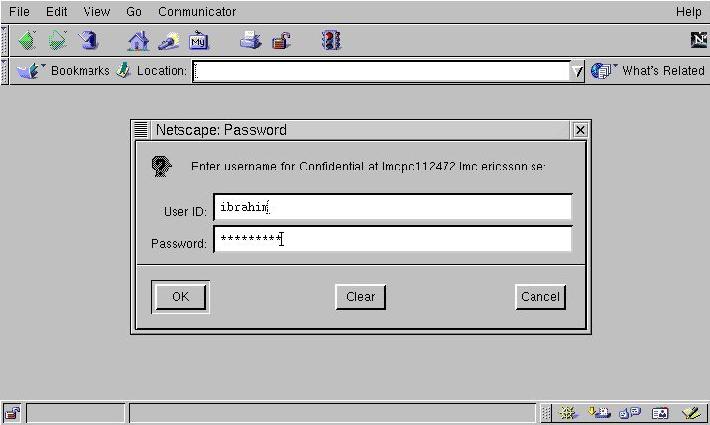Open the Communicator menu

pos(197,12)
